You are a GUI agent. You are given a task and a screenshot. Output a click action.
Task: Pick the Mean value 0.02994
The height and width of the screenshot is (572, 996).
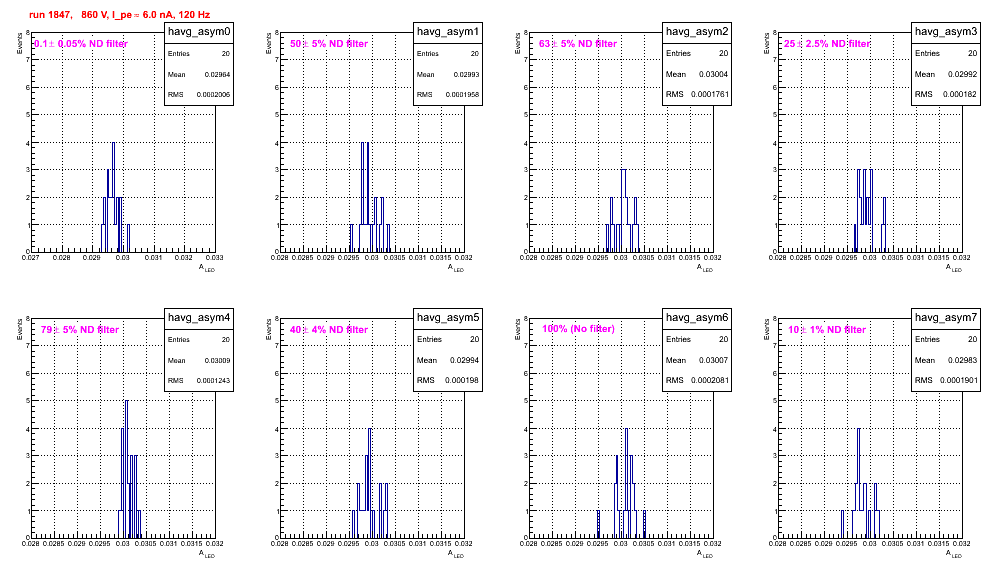pos(464,360)
